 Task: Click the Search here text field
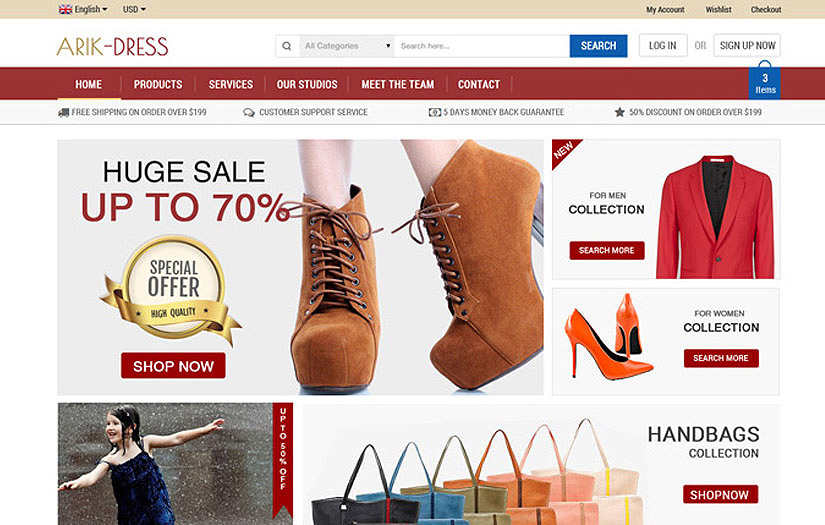[x=480, y=46]
